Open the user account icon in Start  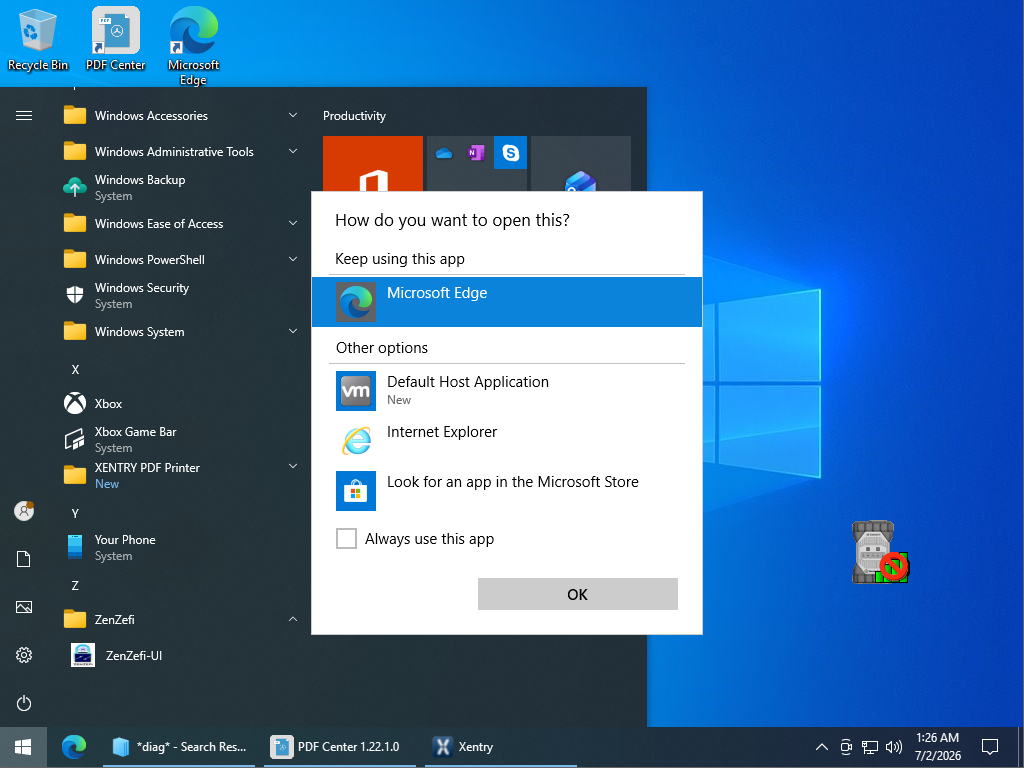(x=24, y=511)
